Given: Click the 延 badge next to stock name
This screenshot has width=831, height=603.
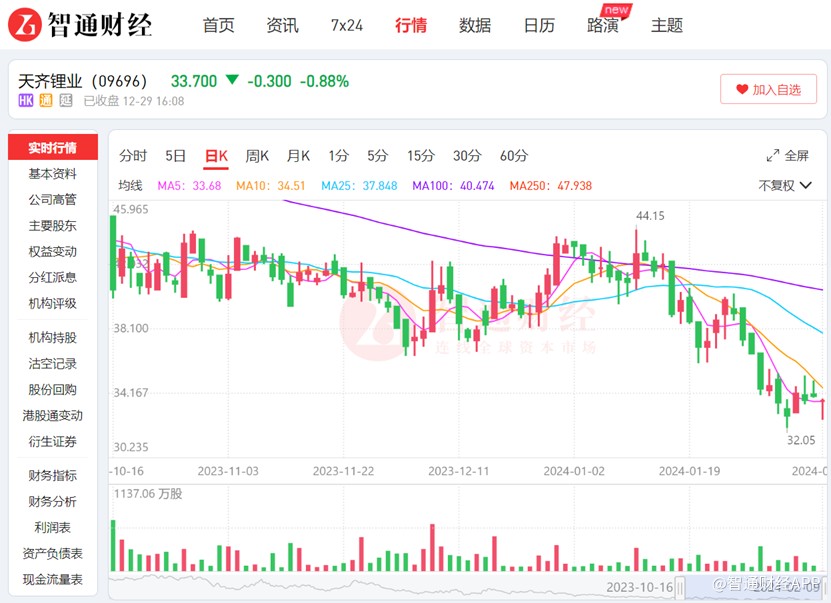Looking at the screenshot, I should point(67,100).
